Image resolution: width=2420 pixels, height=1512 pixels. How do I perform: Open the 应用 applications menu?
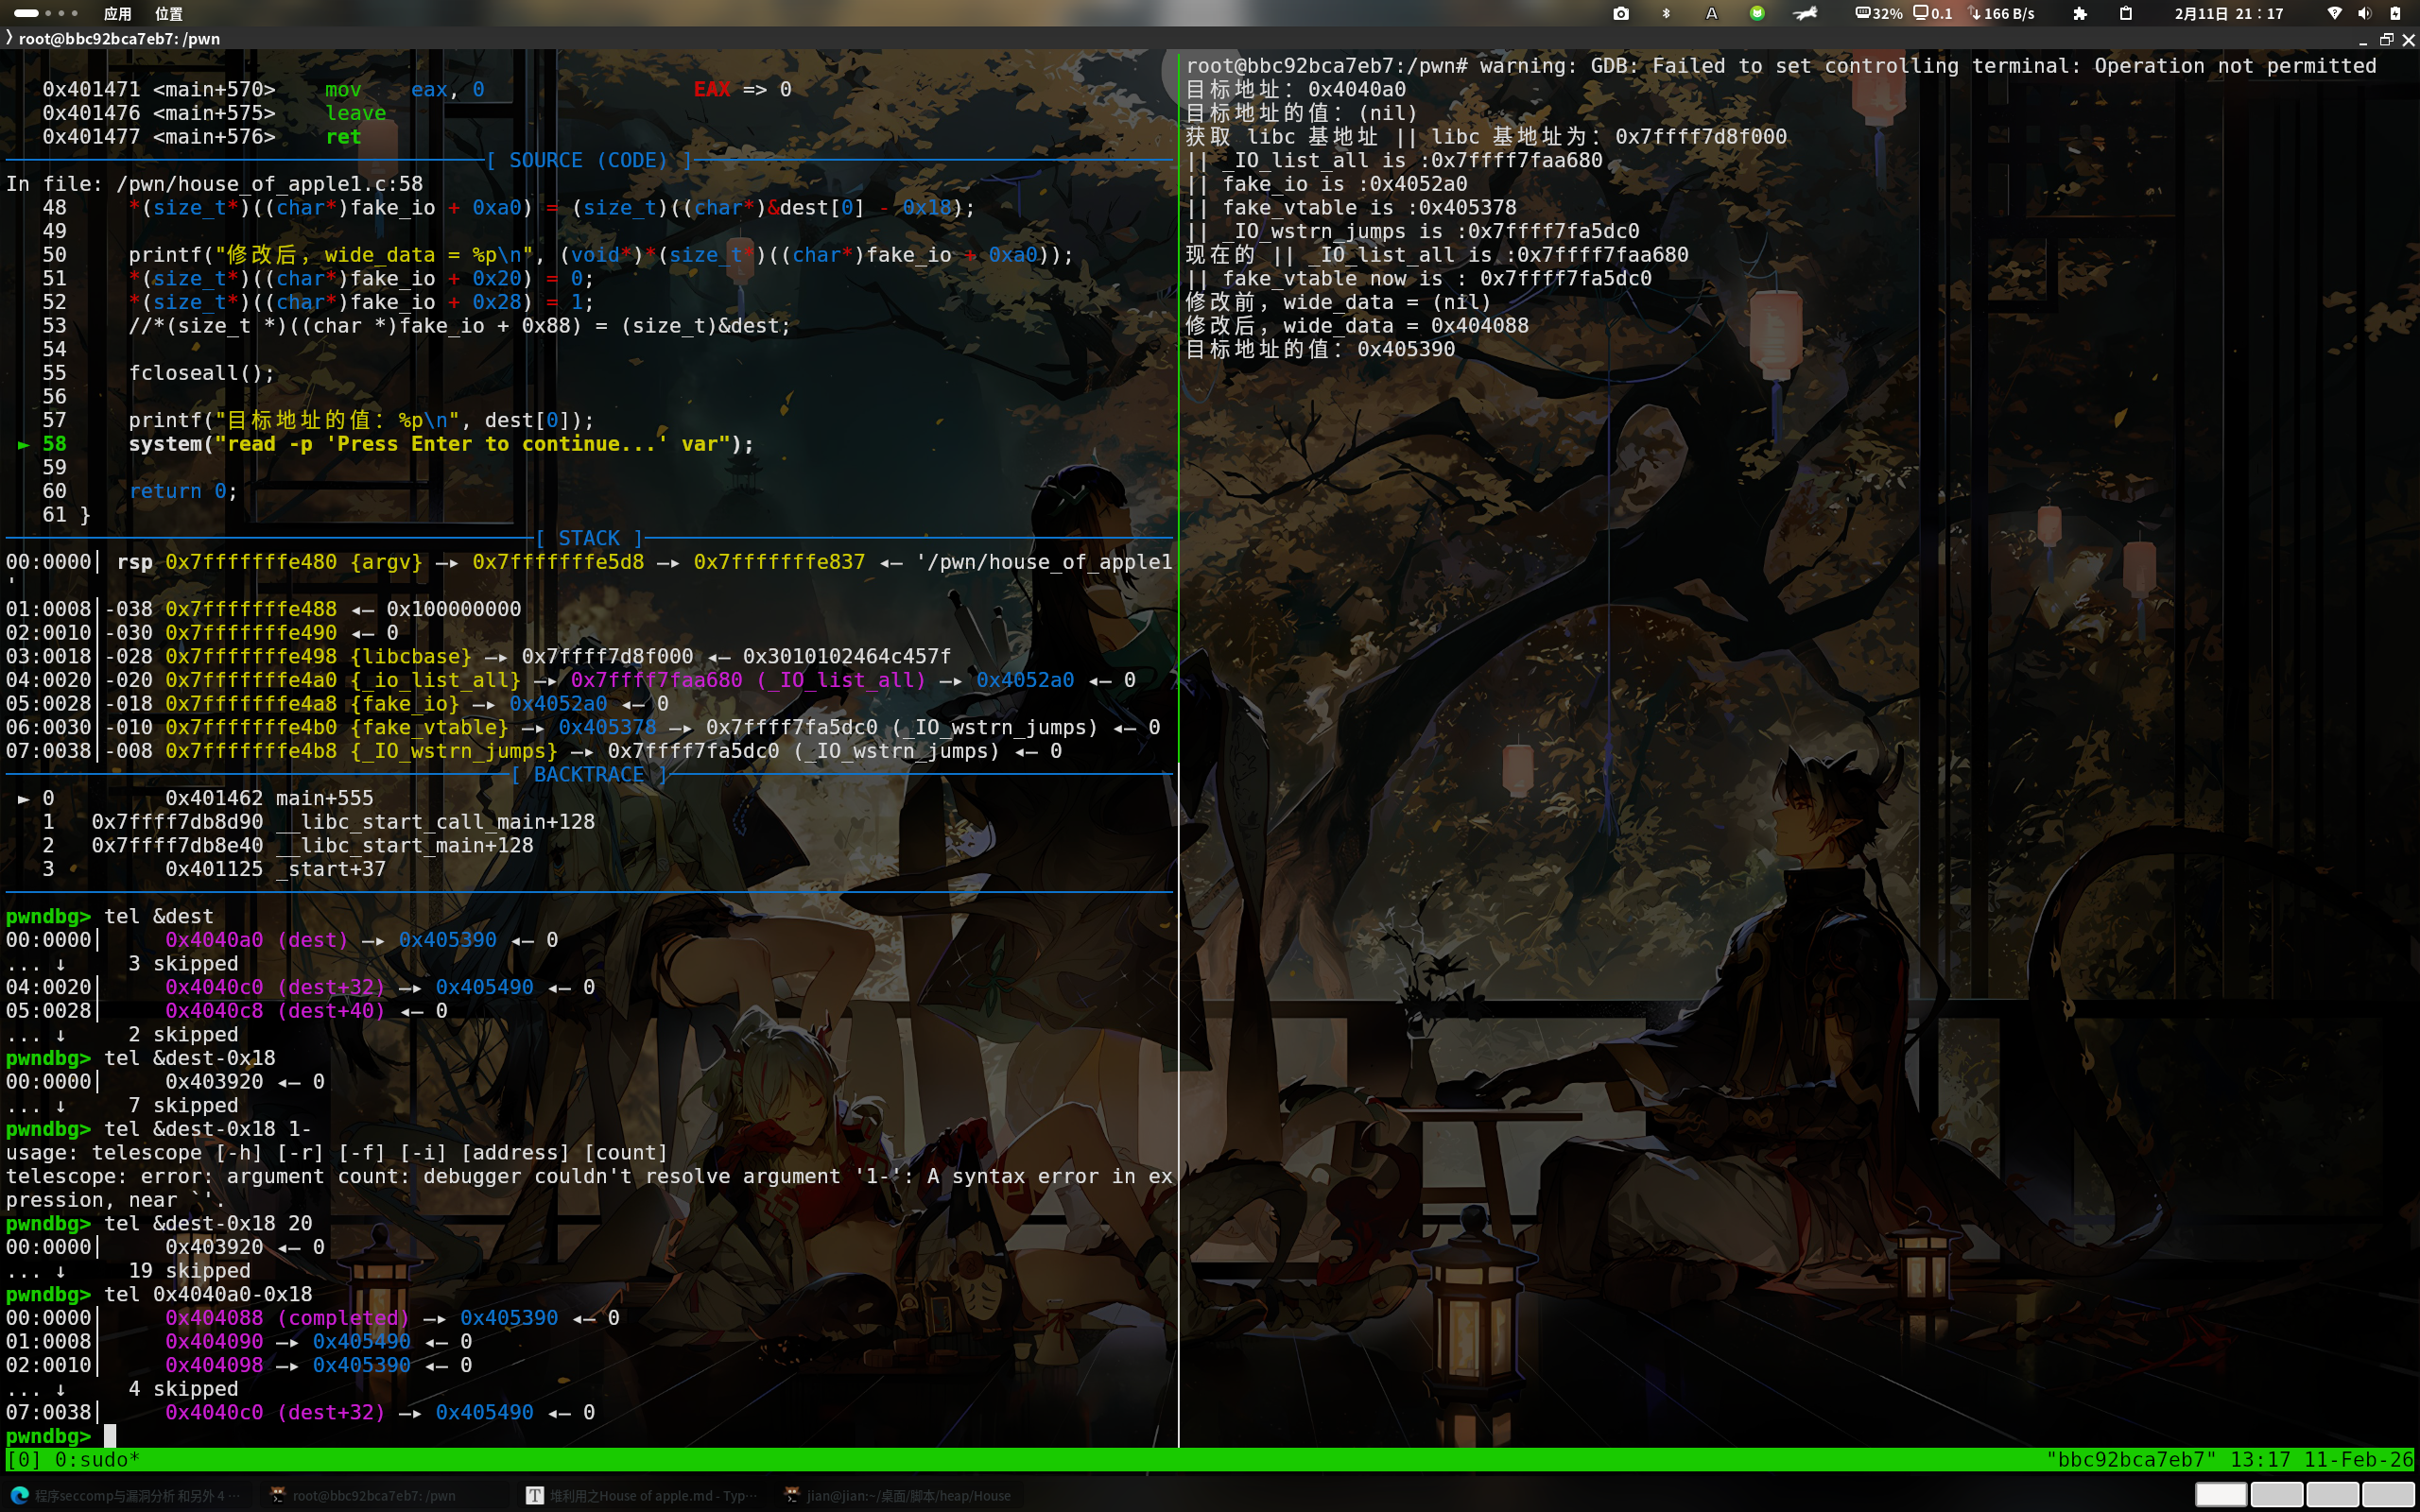pos(117,13)
